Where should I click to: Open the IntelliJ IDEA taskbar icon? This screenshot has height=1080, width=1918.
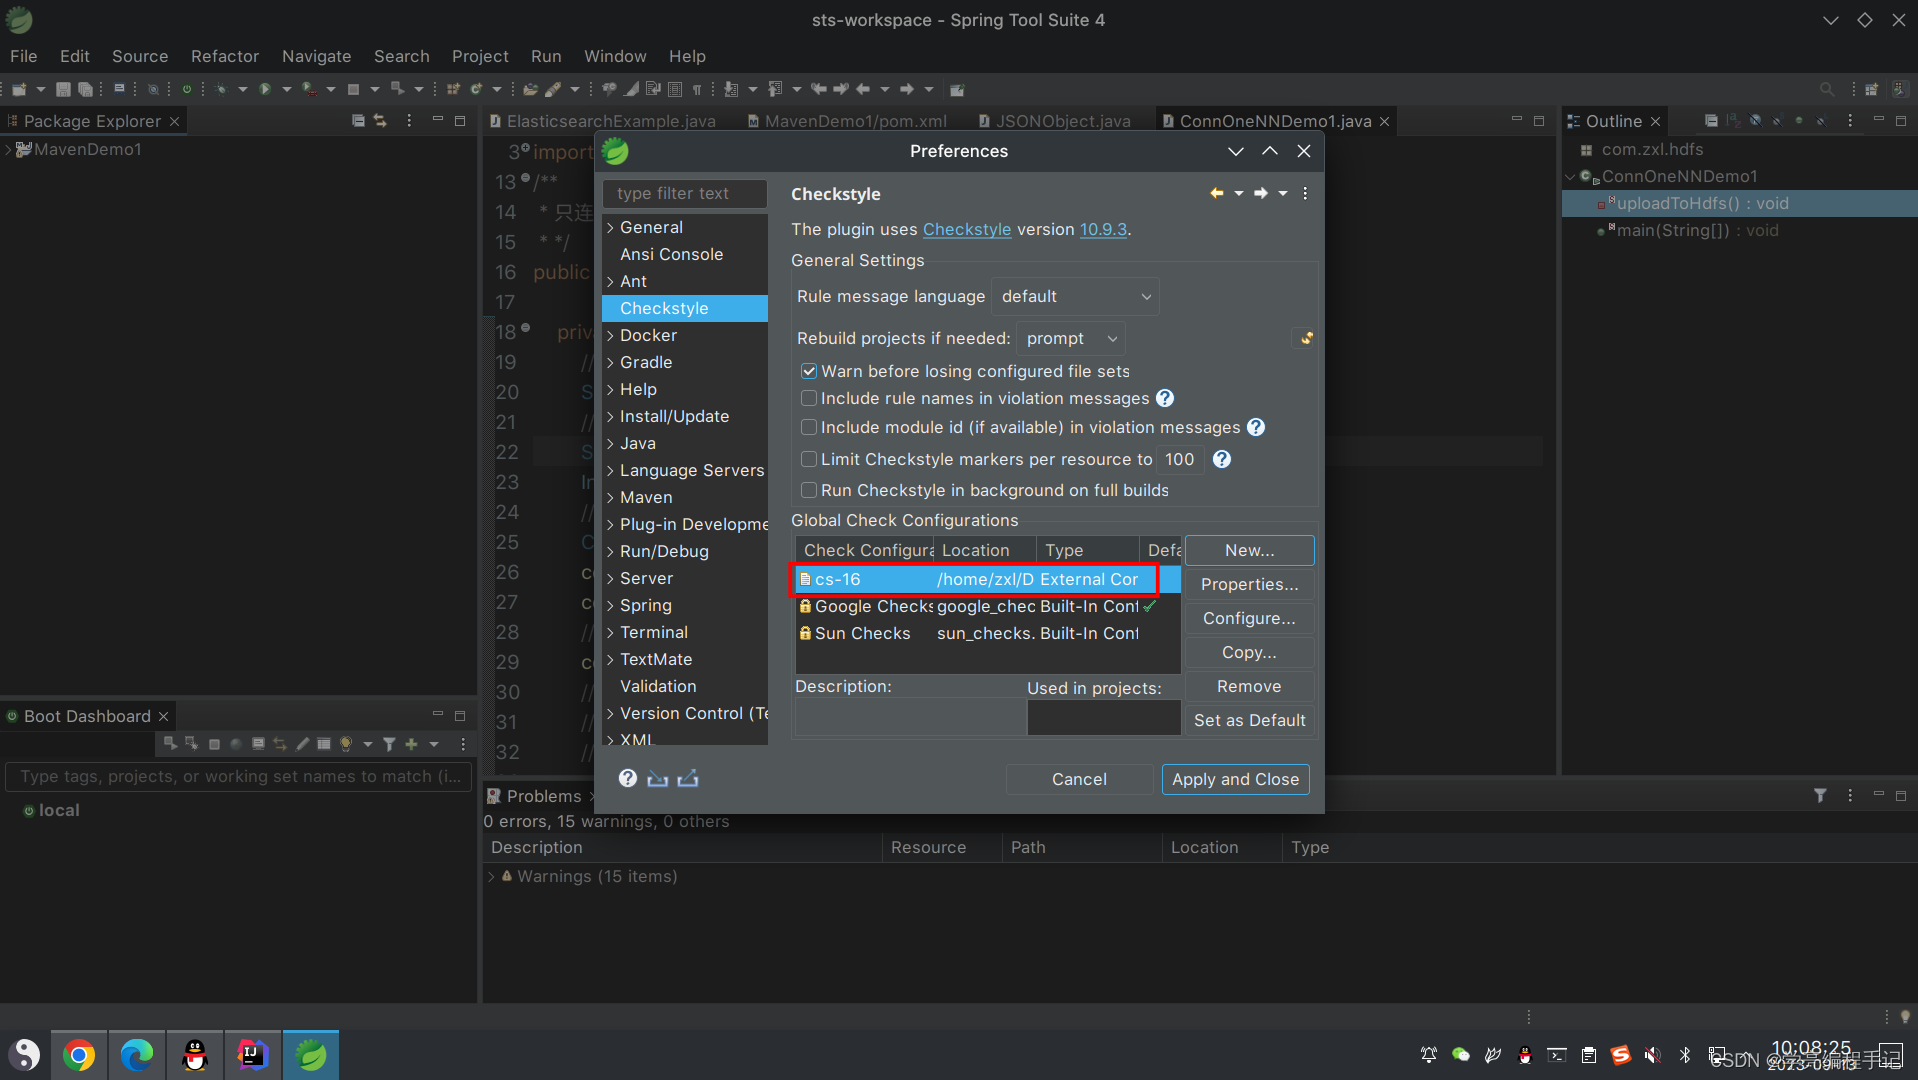click(x=253, y=1055)
